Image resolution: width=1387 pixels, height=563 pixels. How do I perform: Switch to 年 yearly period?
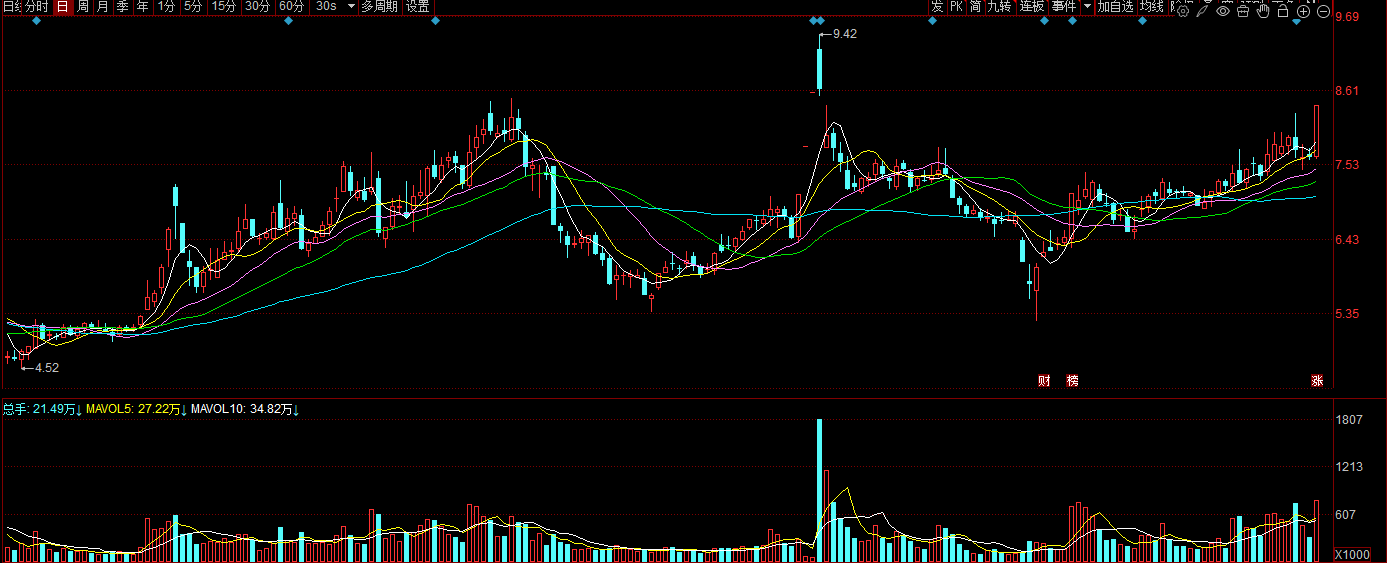[142, 6]
